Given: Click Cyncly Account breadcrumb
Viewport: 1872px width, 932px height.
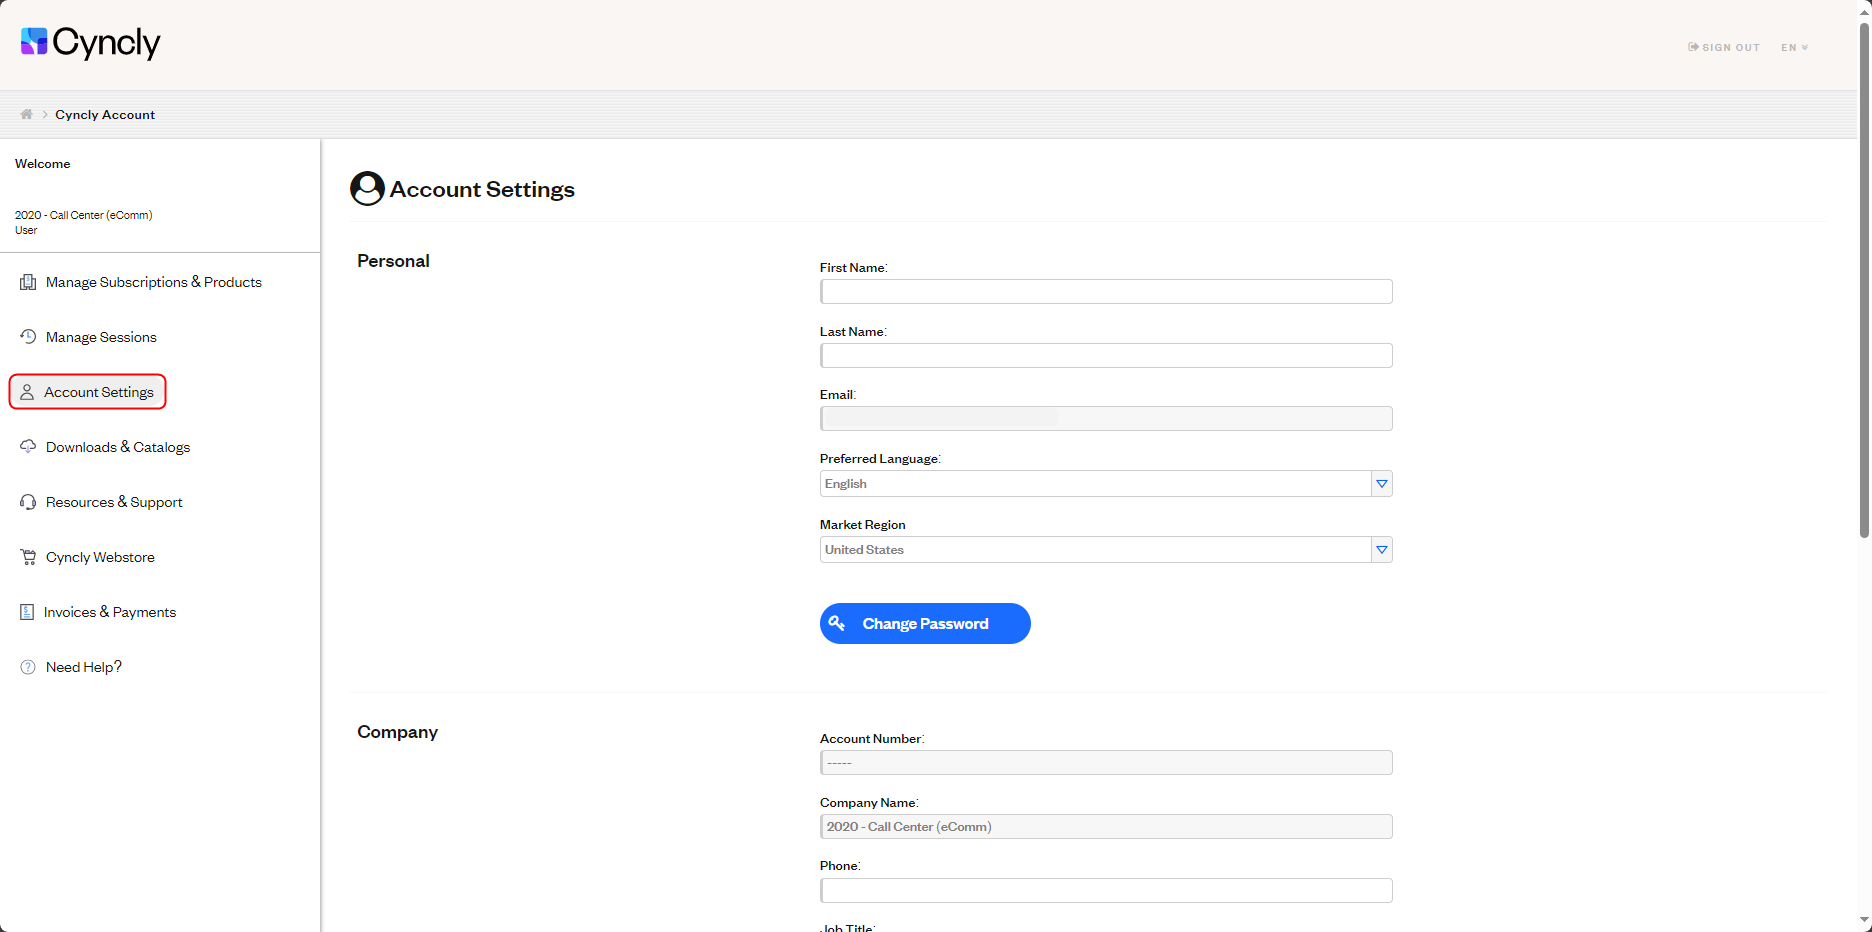Looking at the screenshot, I should pos(105,115).
